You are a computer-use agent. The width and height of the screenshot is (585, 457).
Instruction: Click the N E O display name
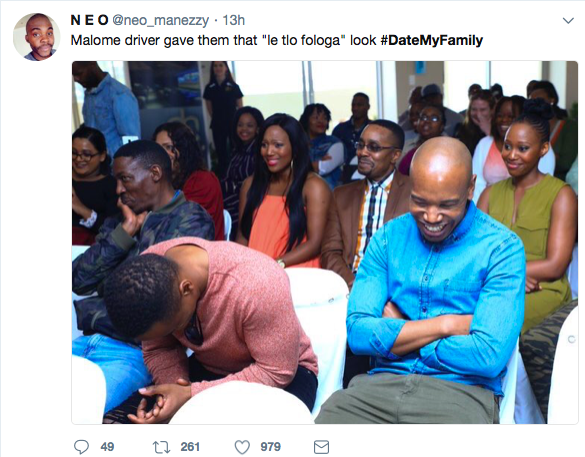[x=90, y=20]
